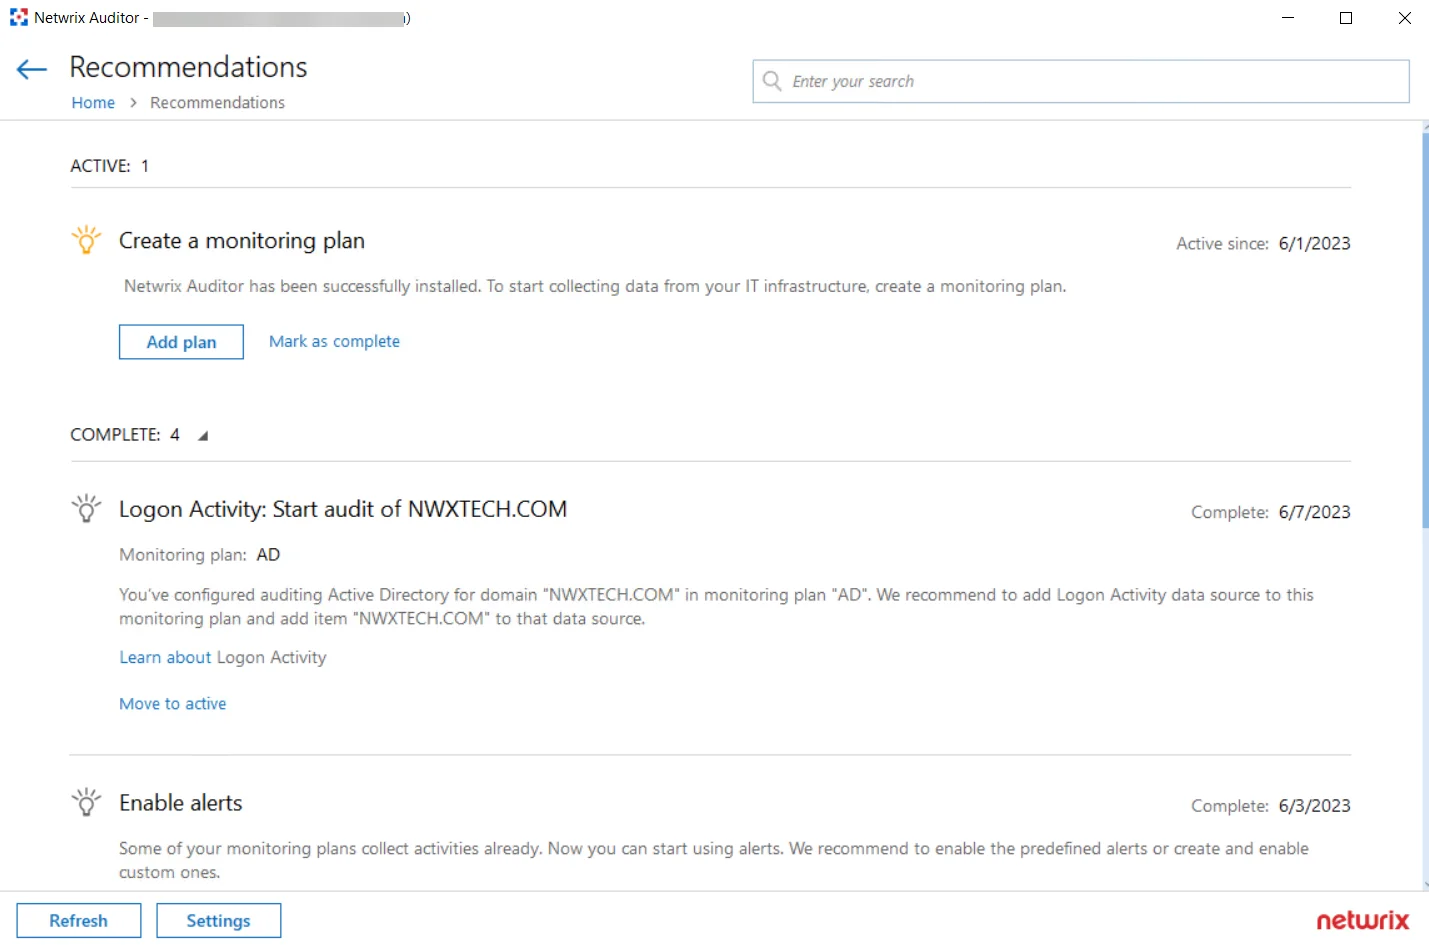Image resolution: width=1429 pixels, height=948 pixels.
Task: Close the Netwrix Auditor window
Action: coord(1404,18)
